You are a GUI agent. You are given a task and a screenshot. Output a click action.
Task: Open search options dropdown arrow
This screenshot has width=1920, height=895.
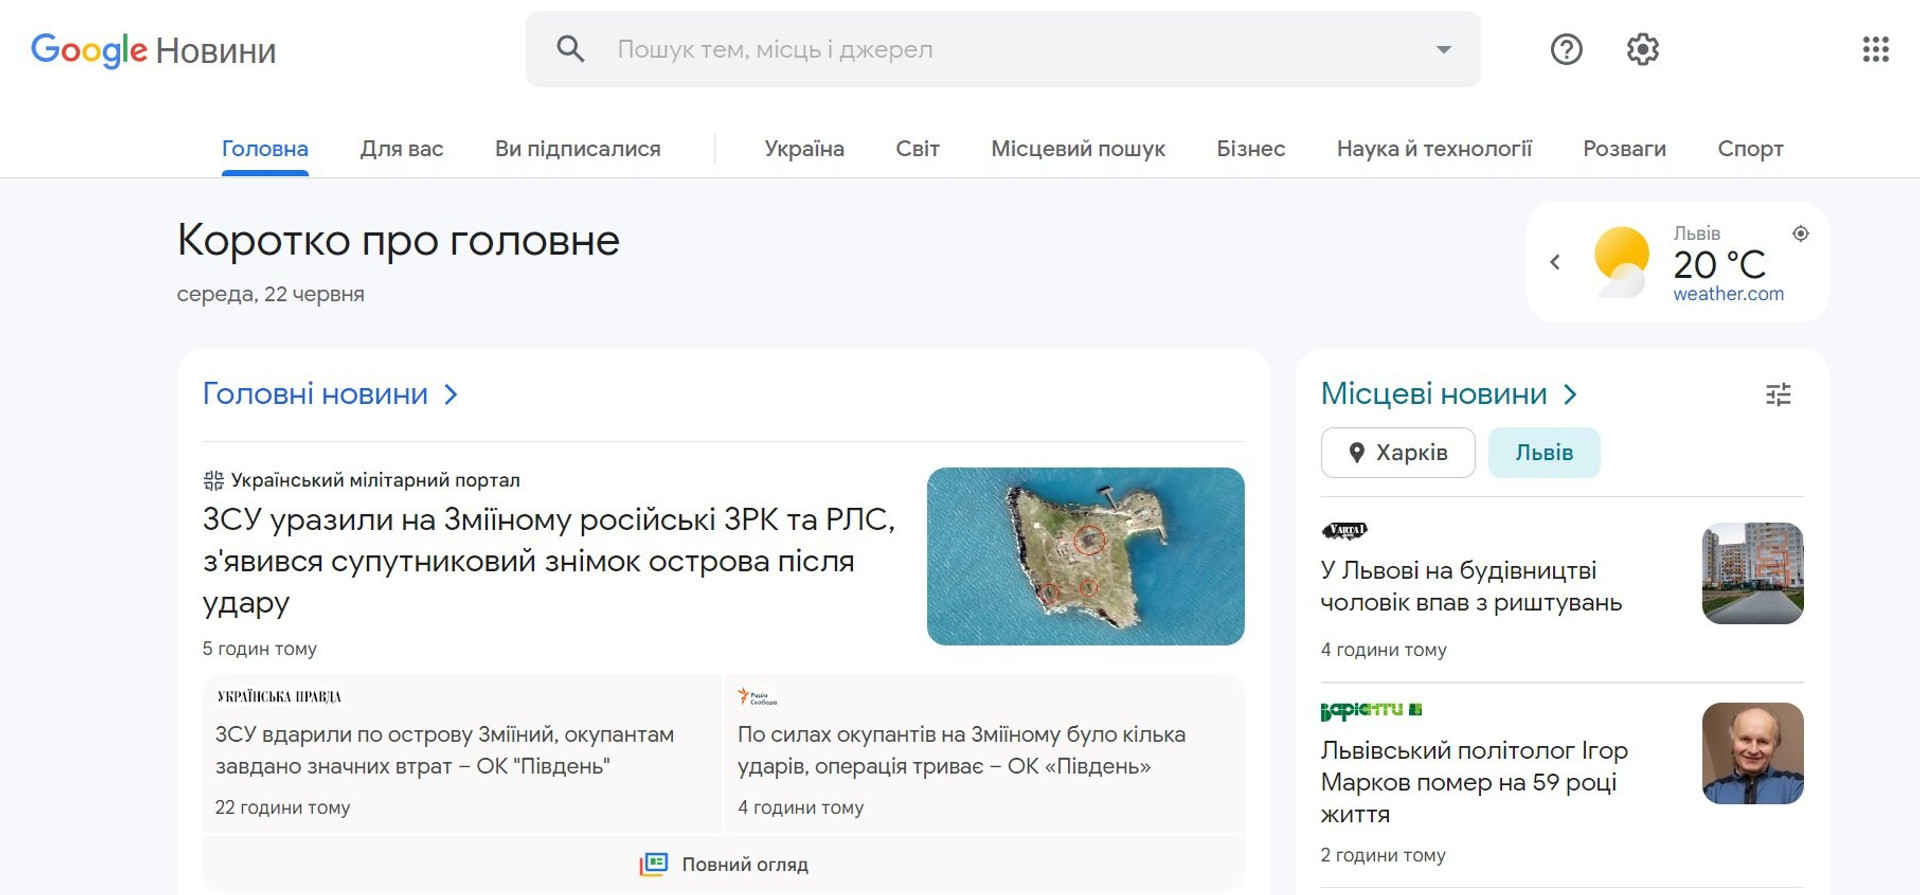point(1443,49)
